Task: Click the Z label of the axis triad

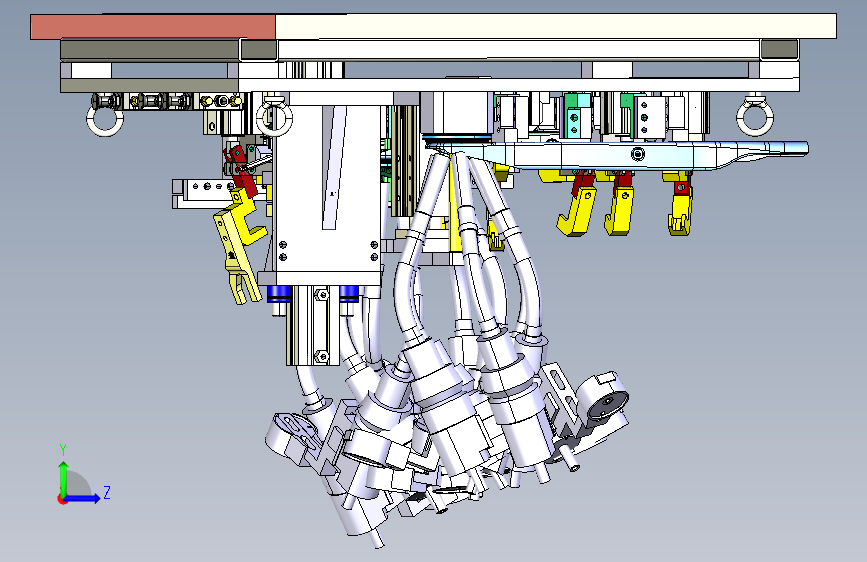Action: pyautogui.click(x=107, y=492)
